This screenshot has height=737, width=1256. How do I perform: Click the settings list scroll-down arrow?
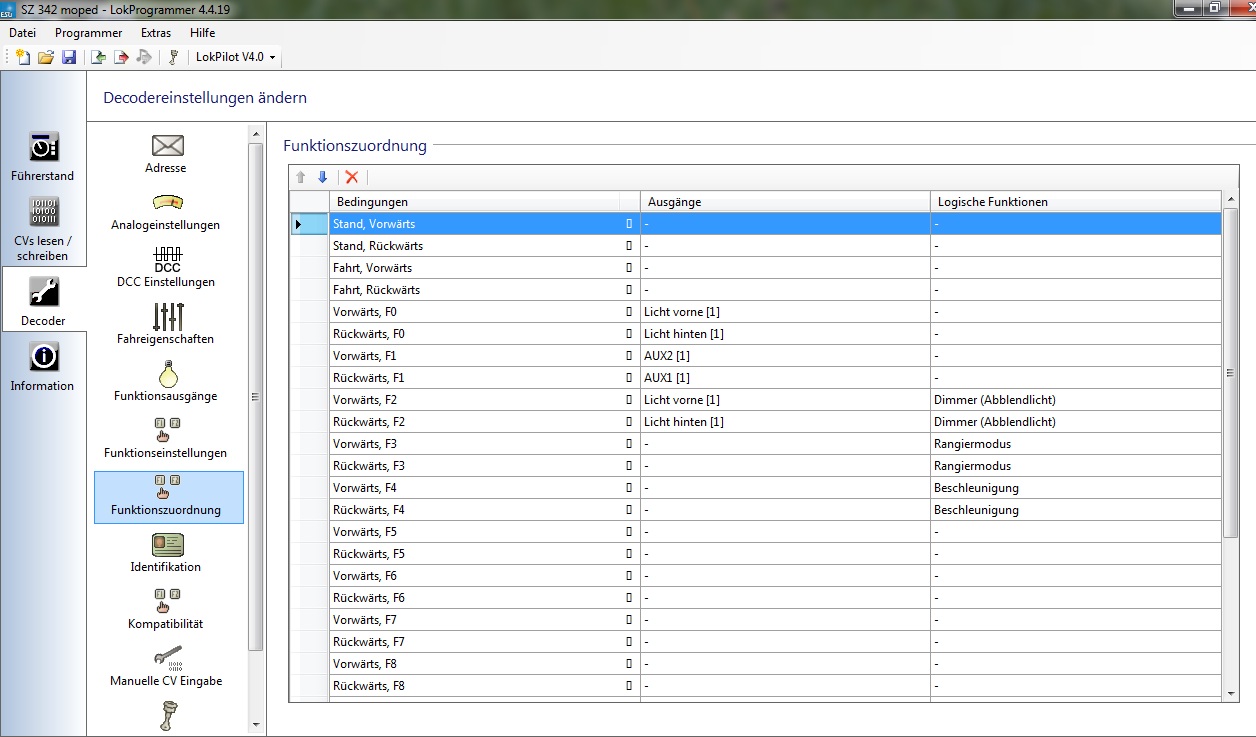click(256, 724)
